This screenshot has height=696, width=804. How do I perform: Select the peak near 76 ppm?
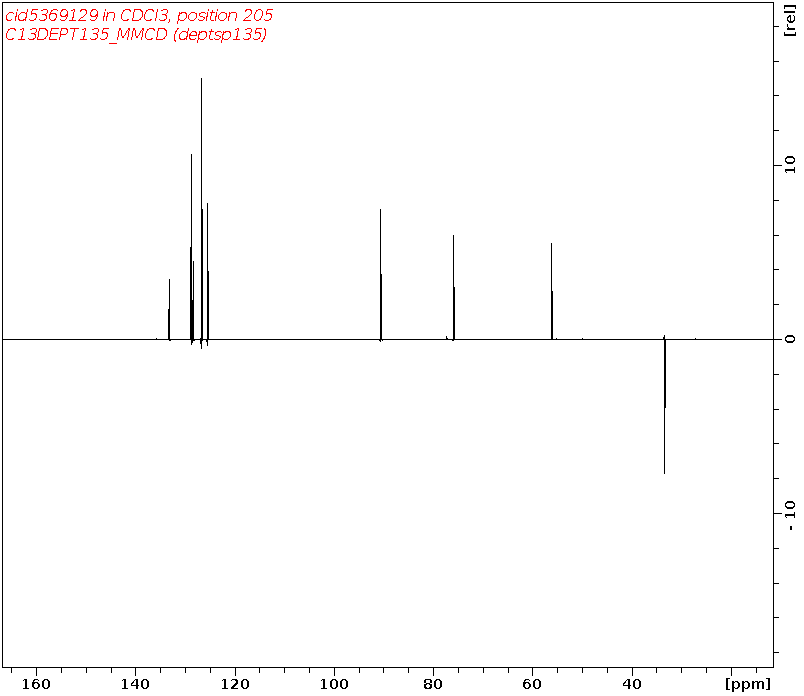click(454, 287)
